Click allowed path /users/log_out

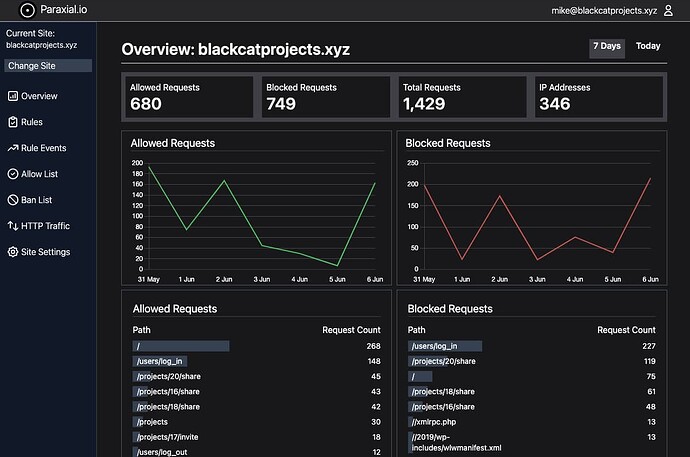tap(257, 452)
